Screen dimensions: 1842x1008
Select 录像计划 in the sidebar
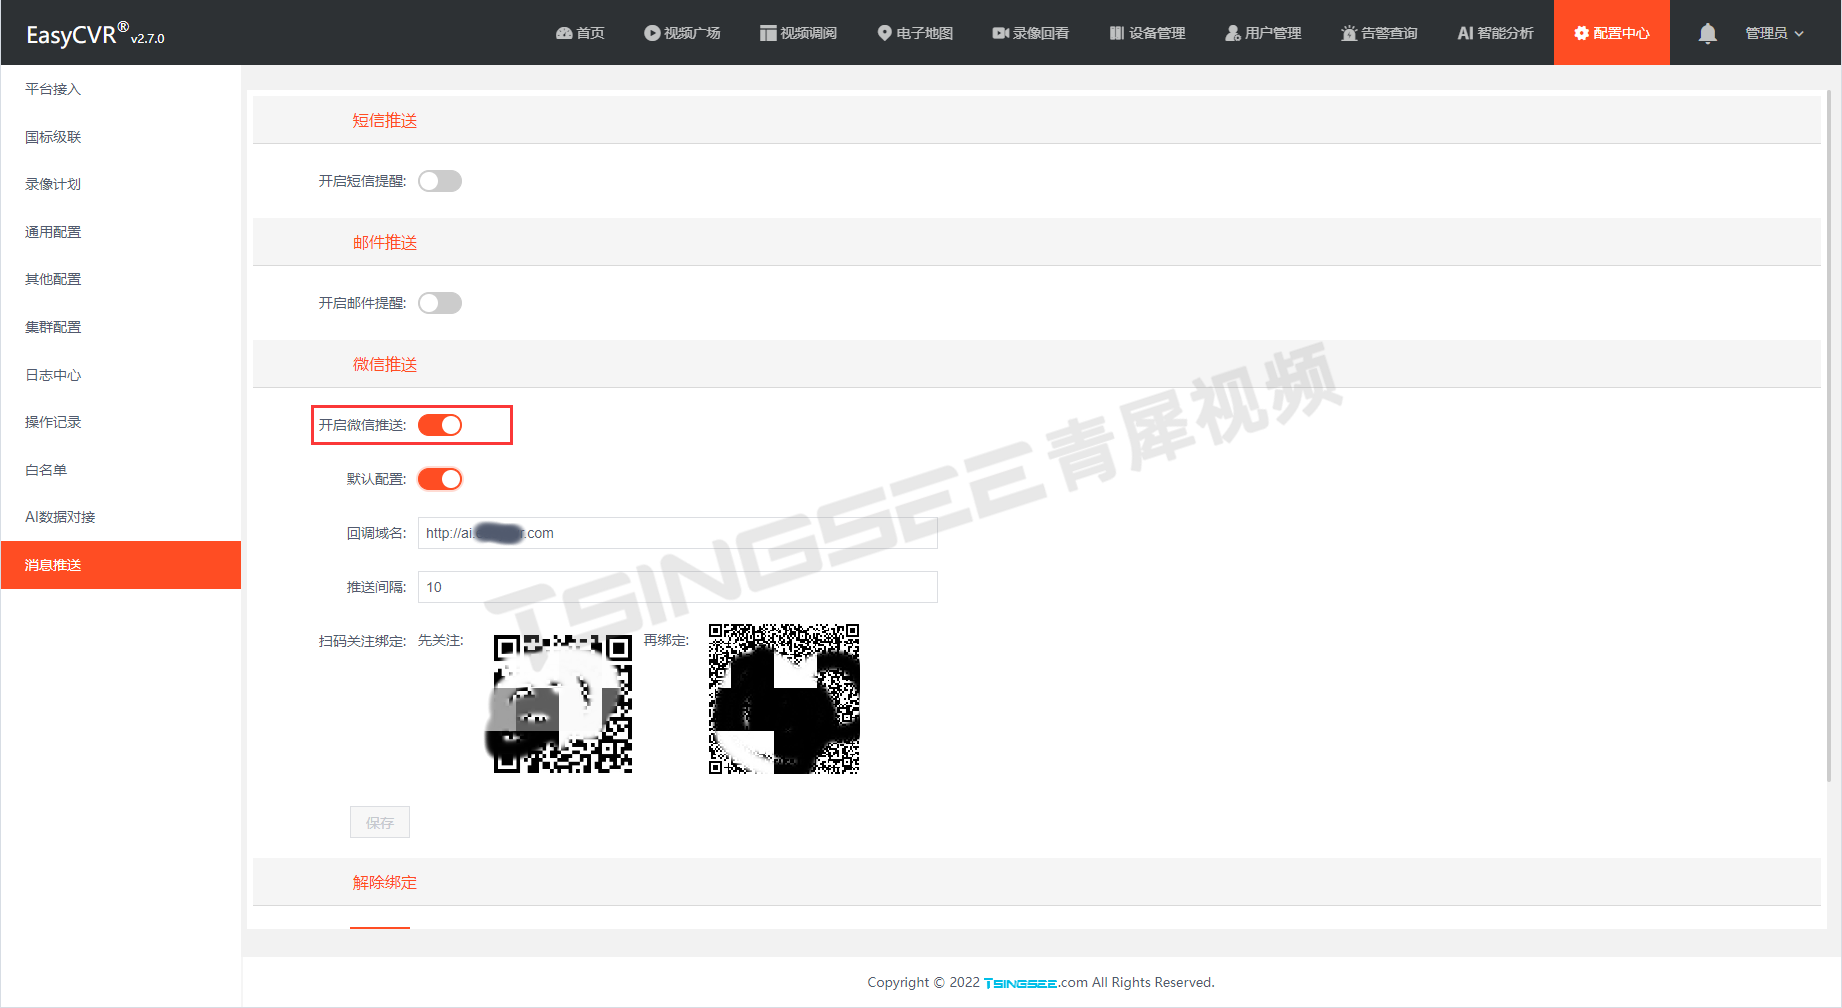tap(121, 184)
